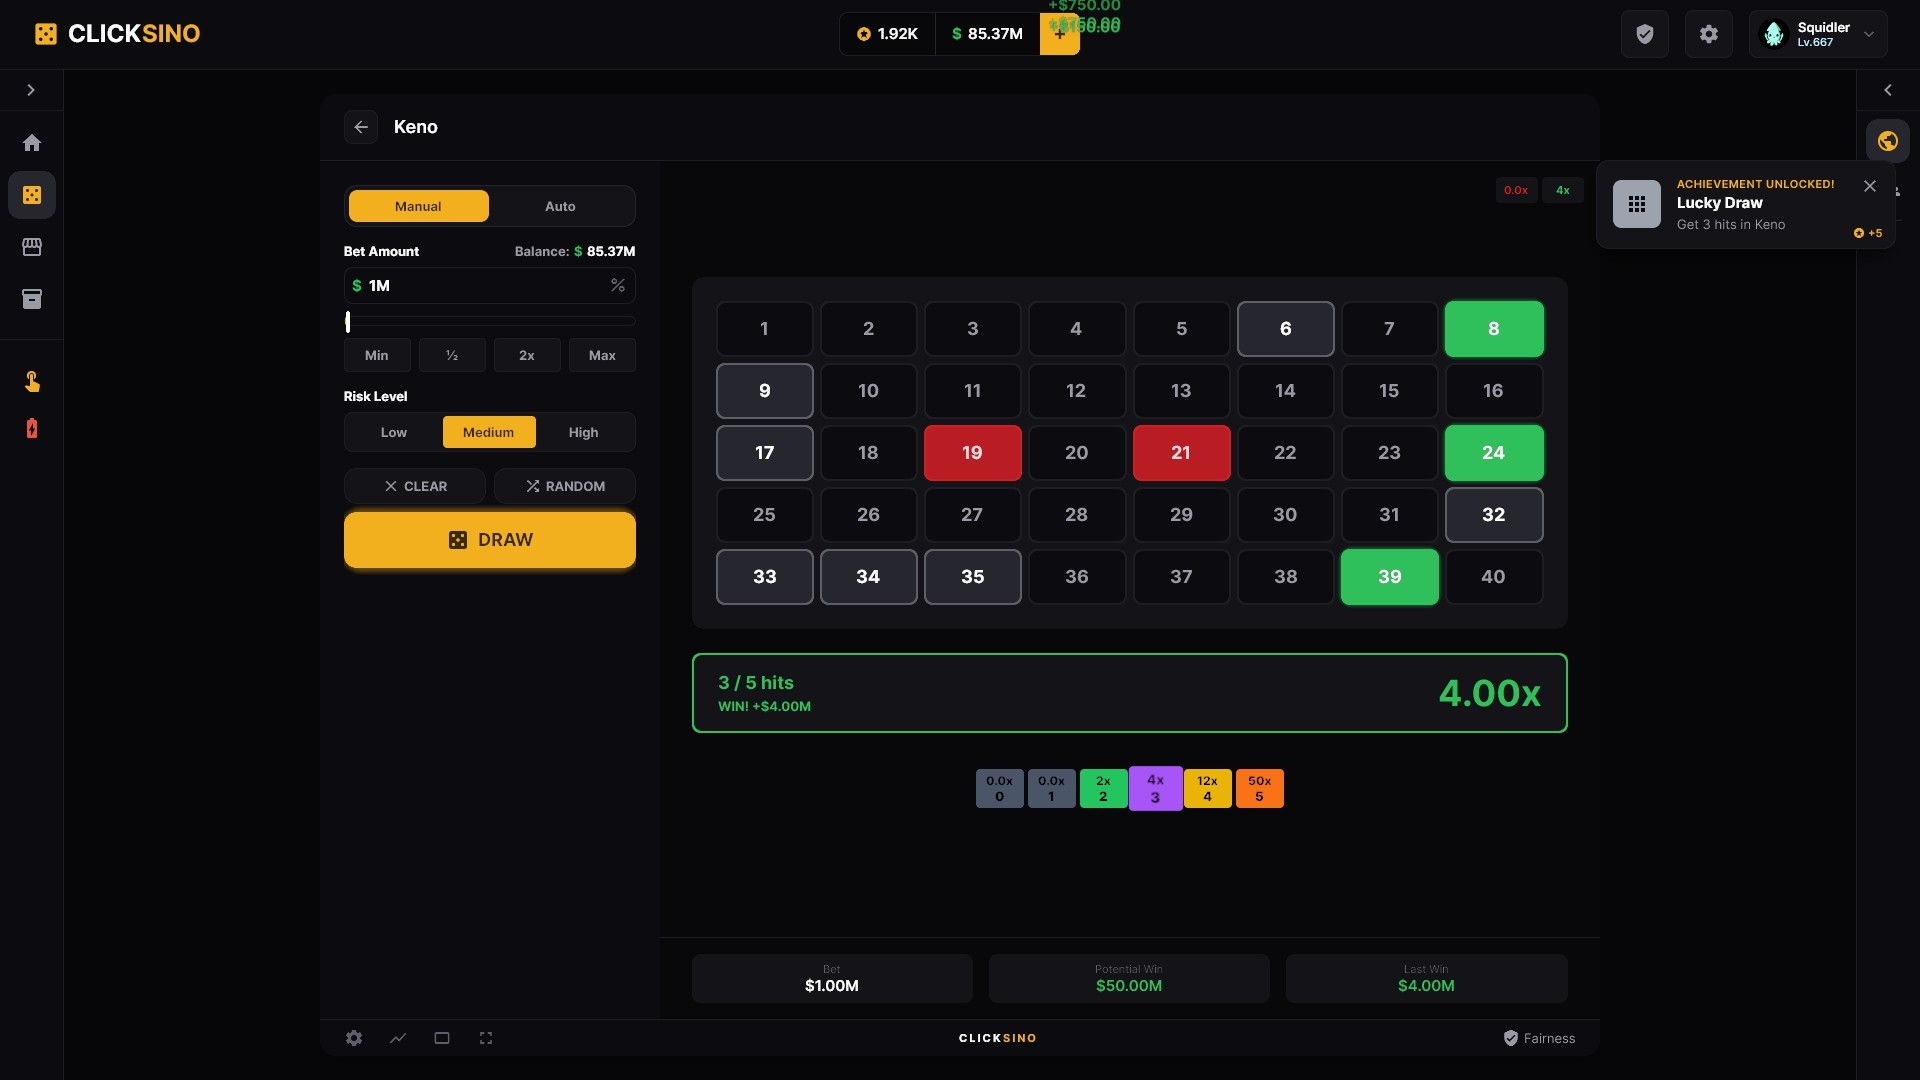Open the shield verification icon in the top bar

coord(1645,34)
